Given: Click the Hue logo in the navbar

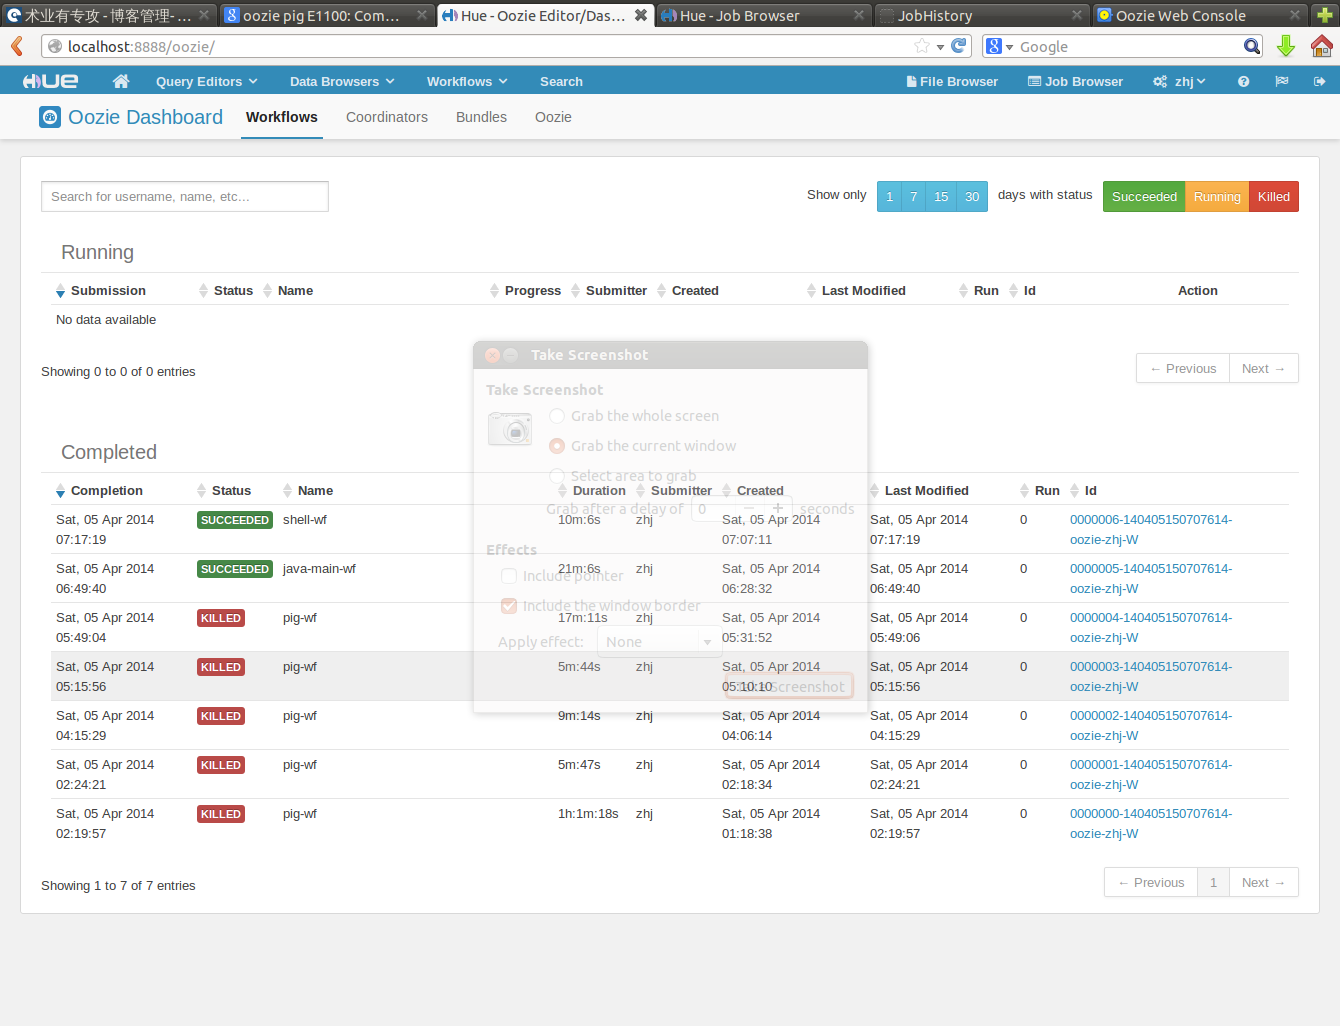Looking at the screenshot, I should [51, 81].
